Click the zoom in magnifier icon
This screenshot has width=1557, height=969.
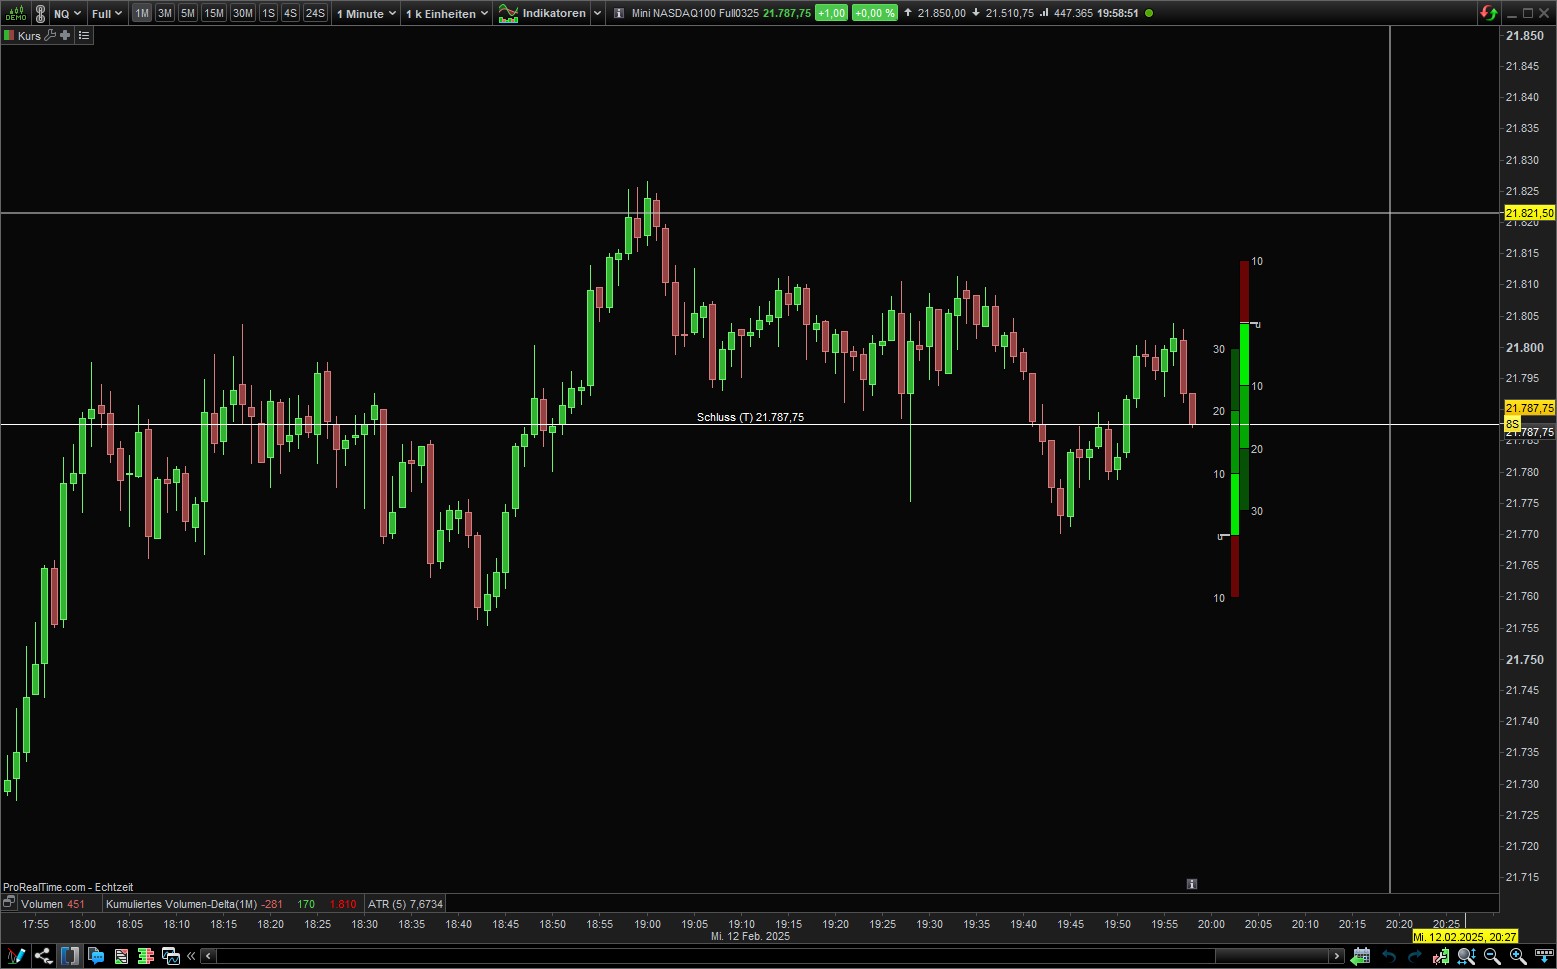(1517, 956)
